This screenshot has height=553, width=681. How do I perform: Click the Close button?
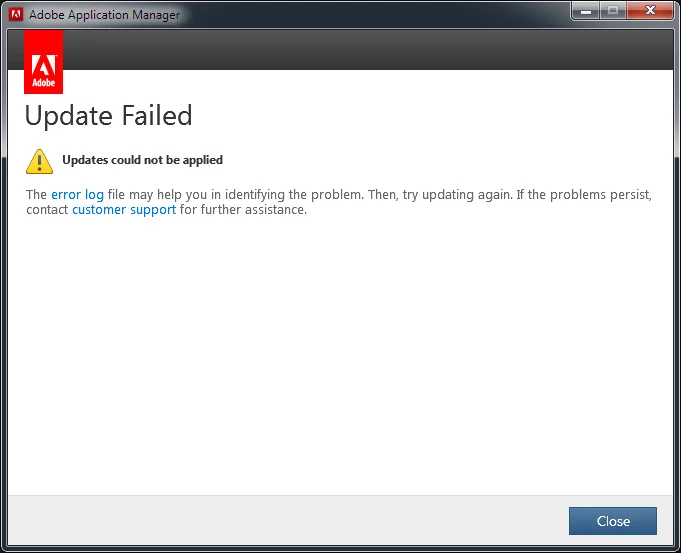612,521
